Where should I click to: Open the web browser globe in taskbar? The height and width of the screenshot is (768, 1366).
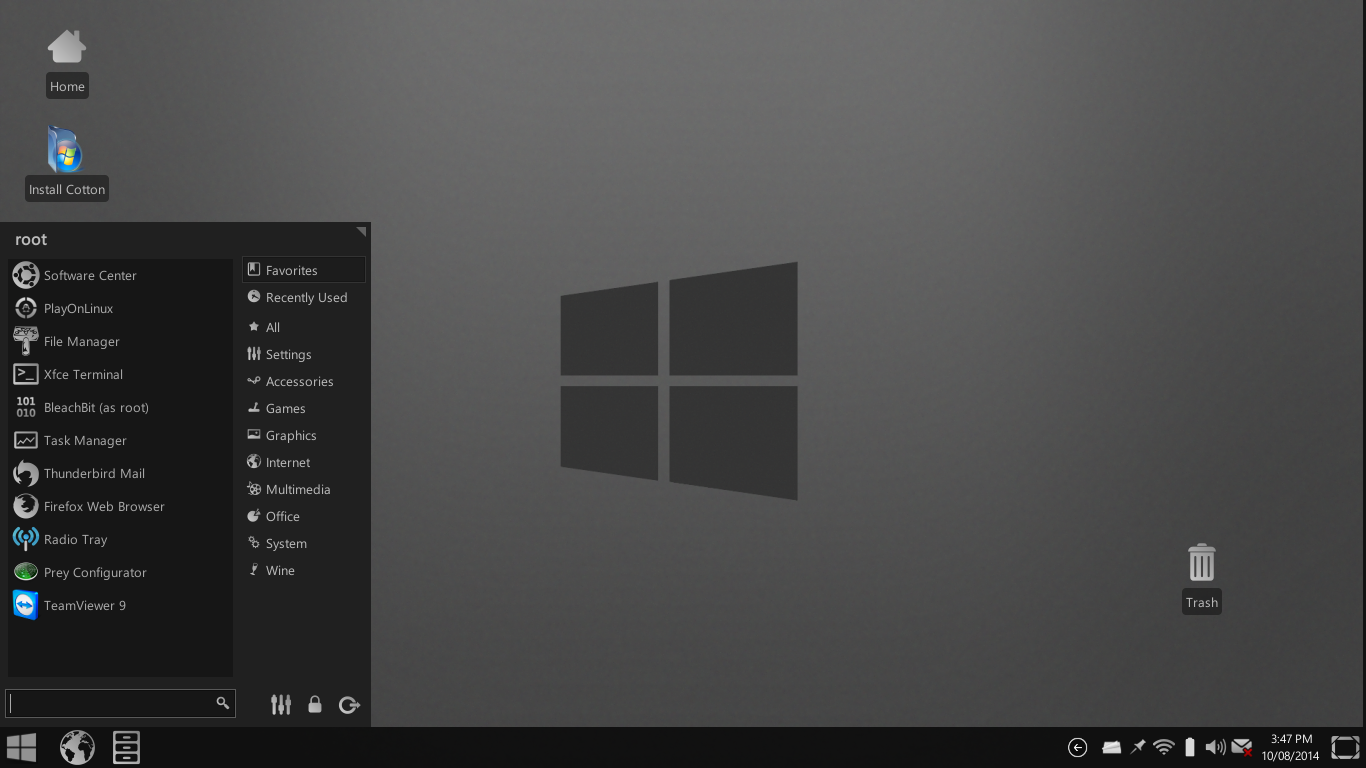pyautogui.click(x=77, y=747)
